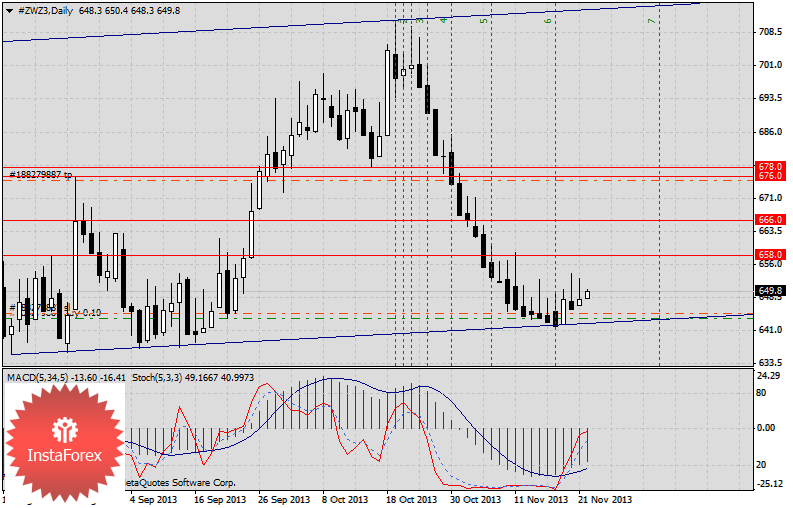Viewport: 793px width, 508px height.
Task: Pick the 658.0 red price level tag
Action: coord(770,255)
